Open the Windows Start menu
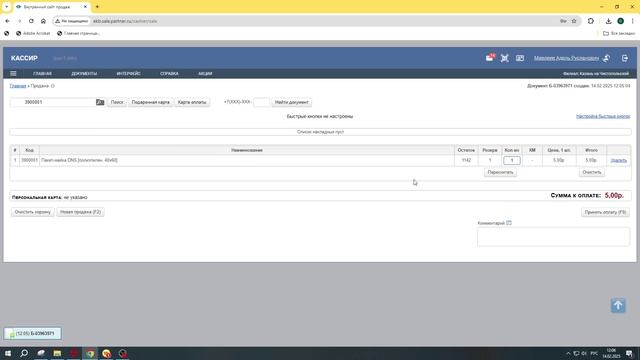640x360 pixels. click(x=8, y=353)
